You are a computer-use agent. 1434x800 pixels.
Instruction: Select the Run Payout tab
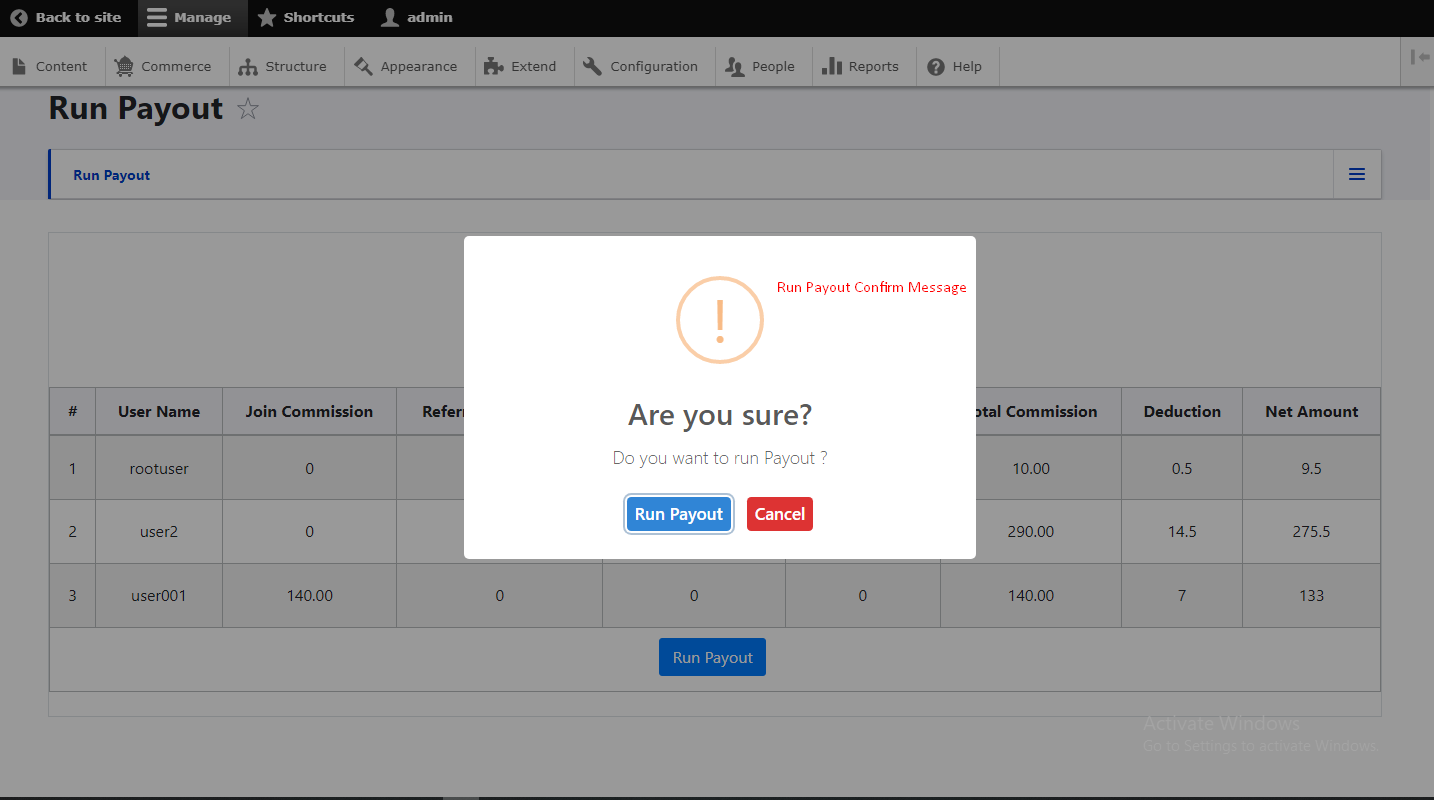(112, 175)
